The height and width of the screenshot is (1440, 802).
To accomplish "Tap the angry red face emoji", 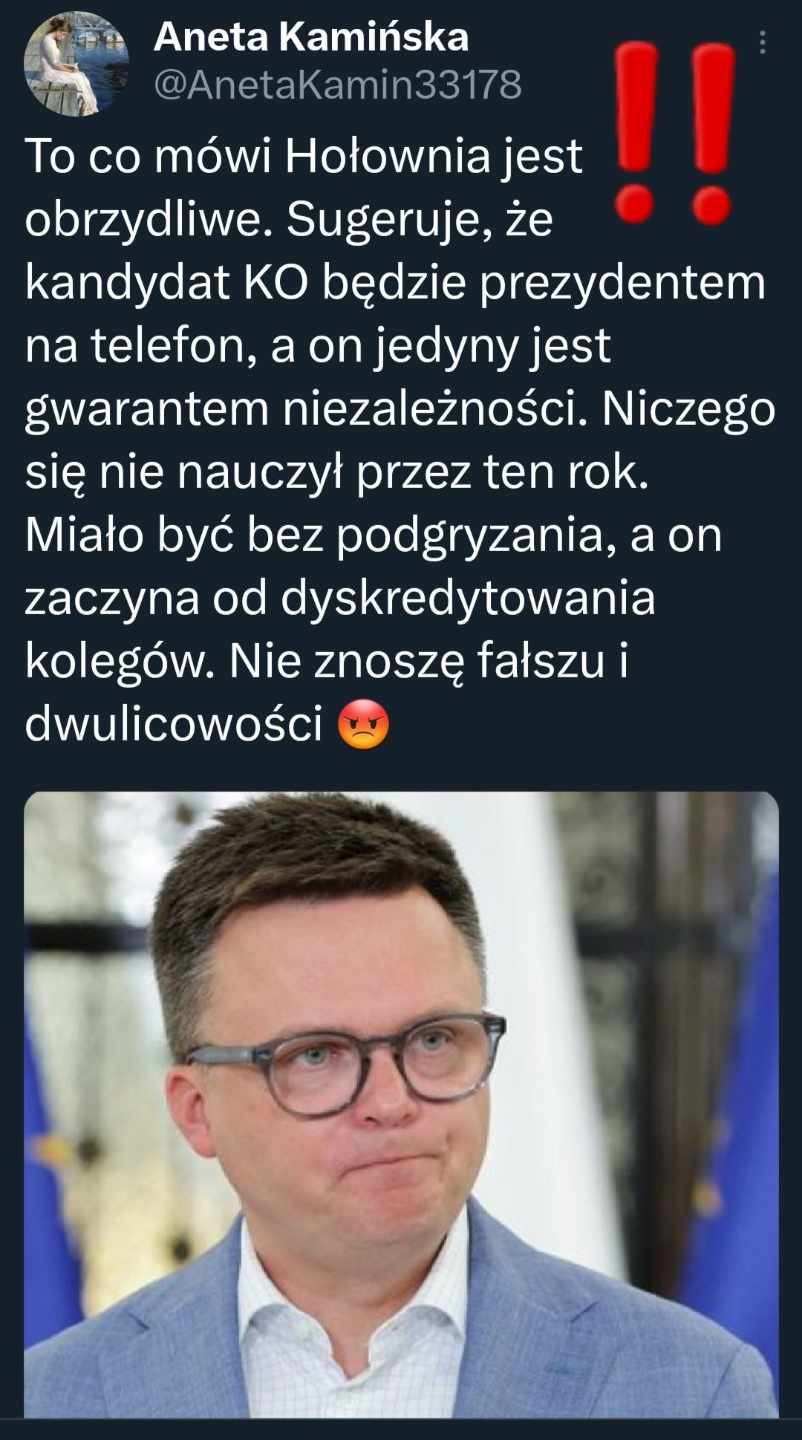I will pos(363,726).
